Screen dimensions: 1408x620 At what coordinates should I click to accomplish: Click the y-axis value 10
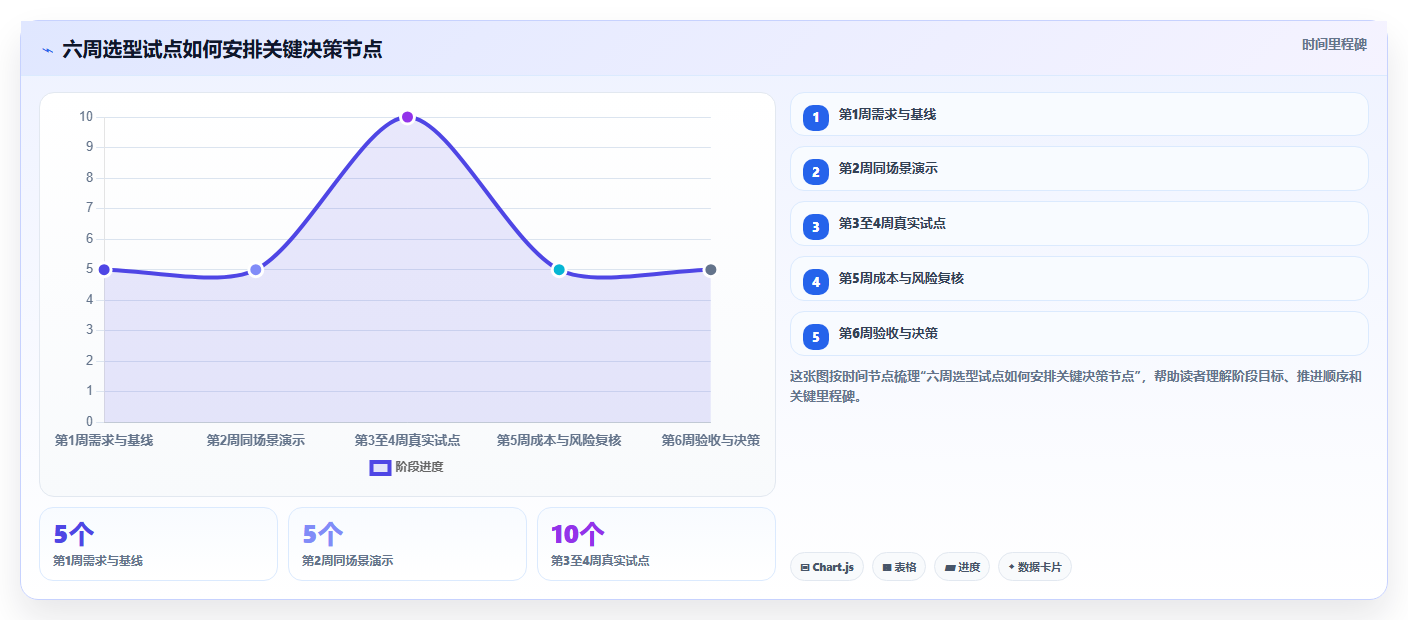point(86,117)
